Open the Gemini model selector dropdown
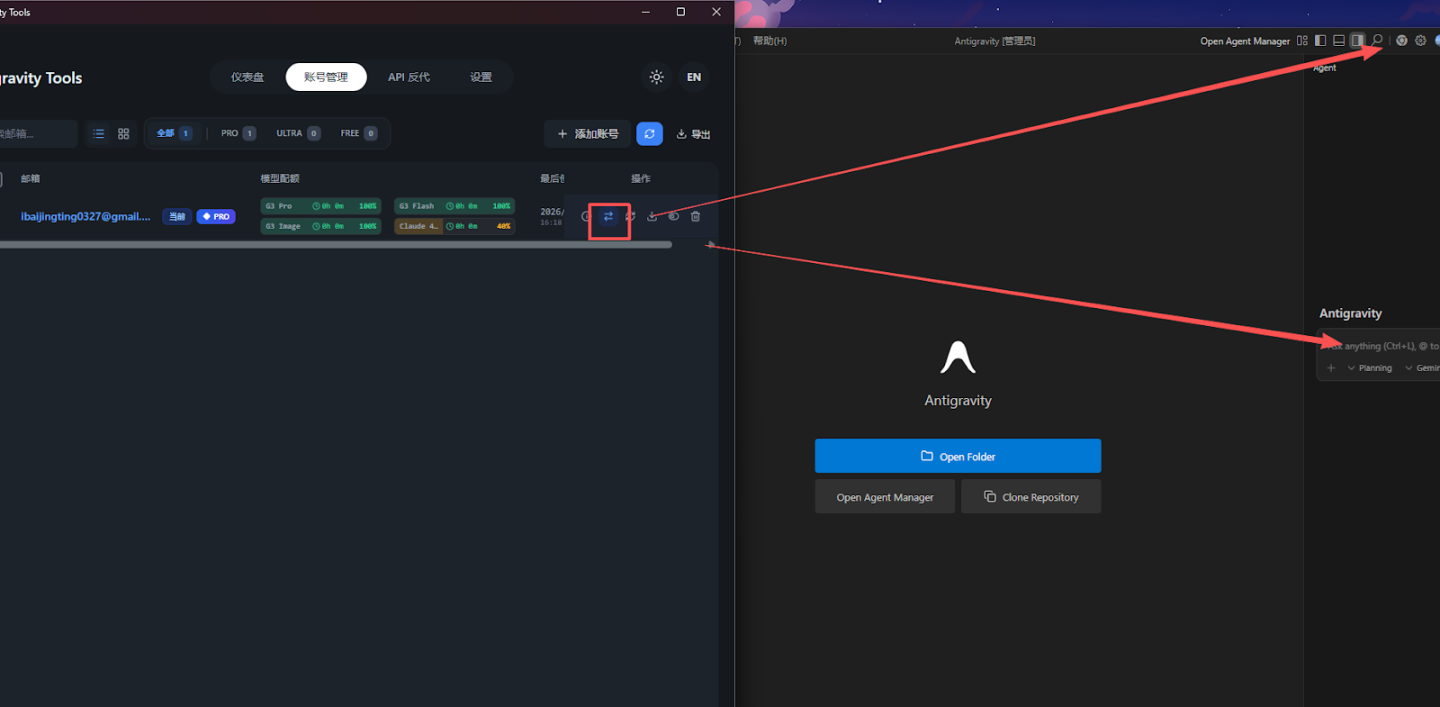The width and height of the screenshot is (1440, 707). (1428, 367)
